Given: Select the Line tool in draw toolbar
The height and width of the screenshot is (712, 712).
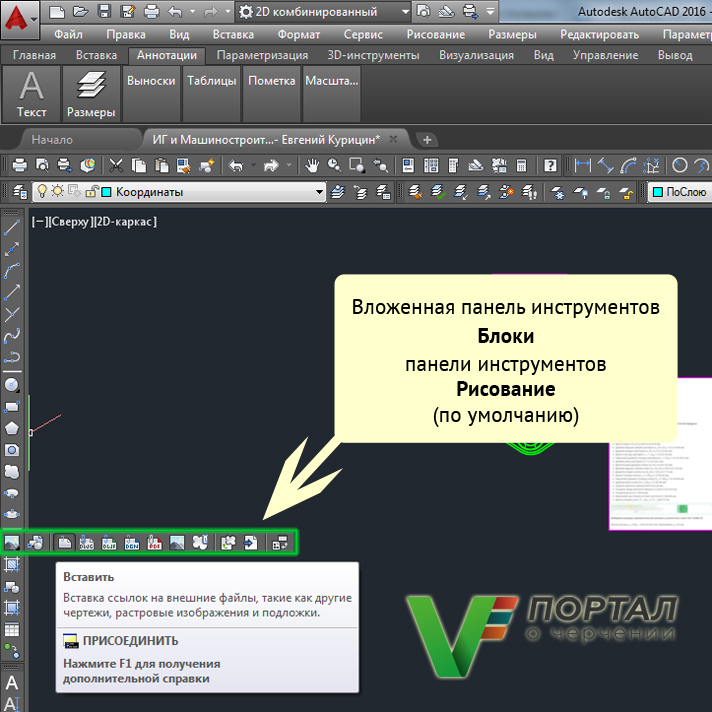Looking at the screenshot, I should [12, 227].
